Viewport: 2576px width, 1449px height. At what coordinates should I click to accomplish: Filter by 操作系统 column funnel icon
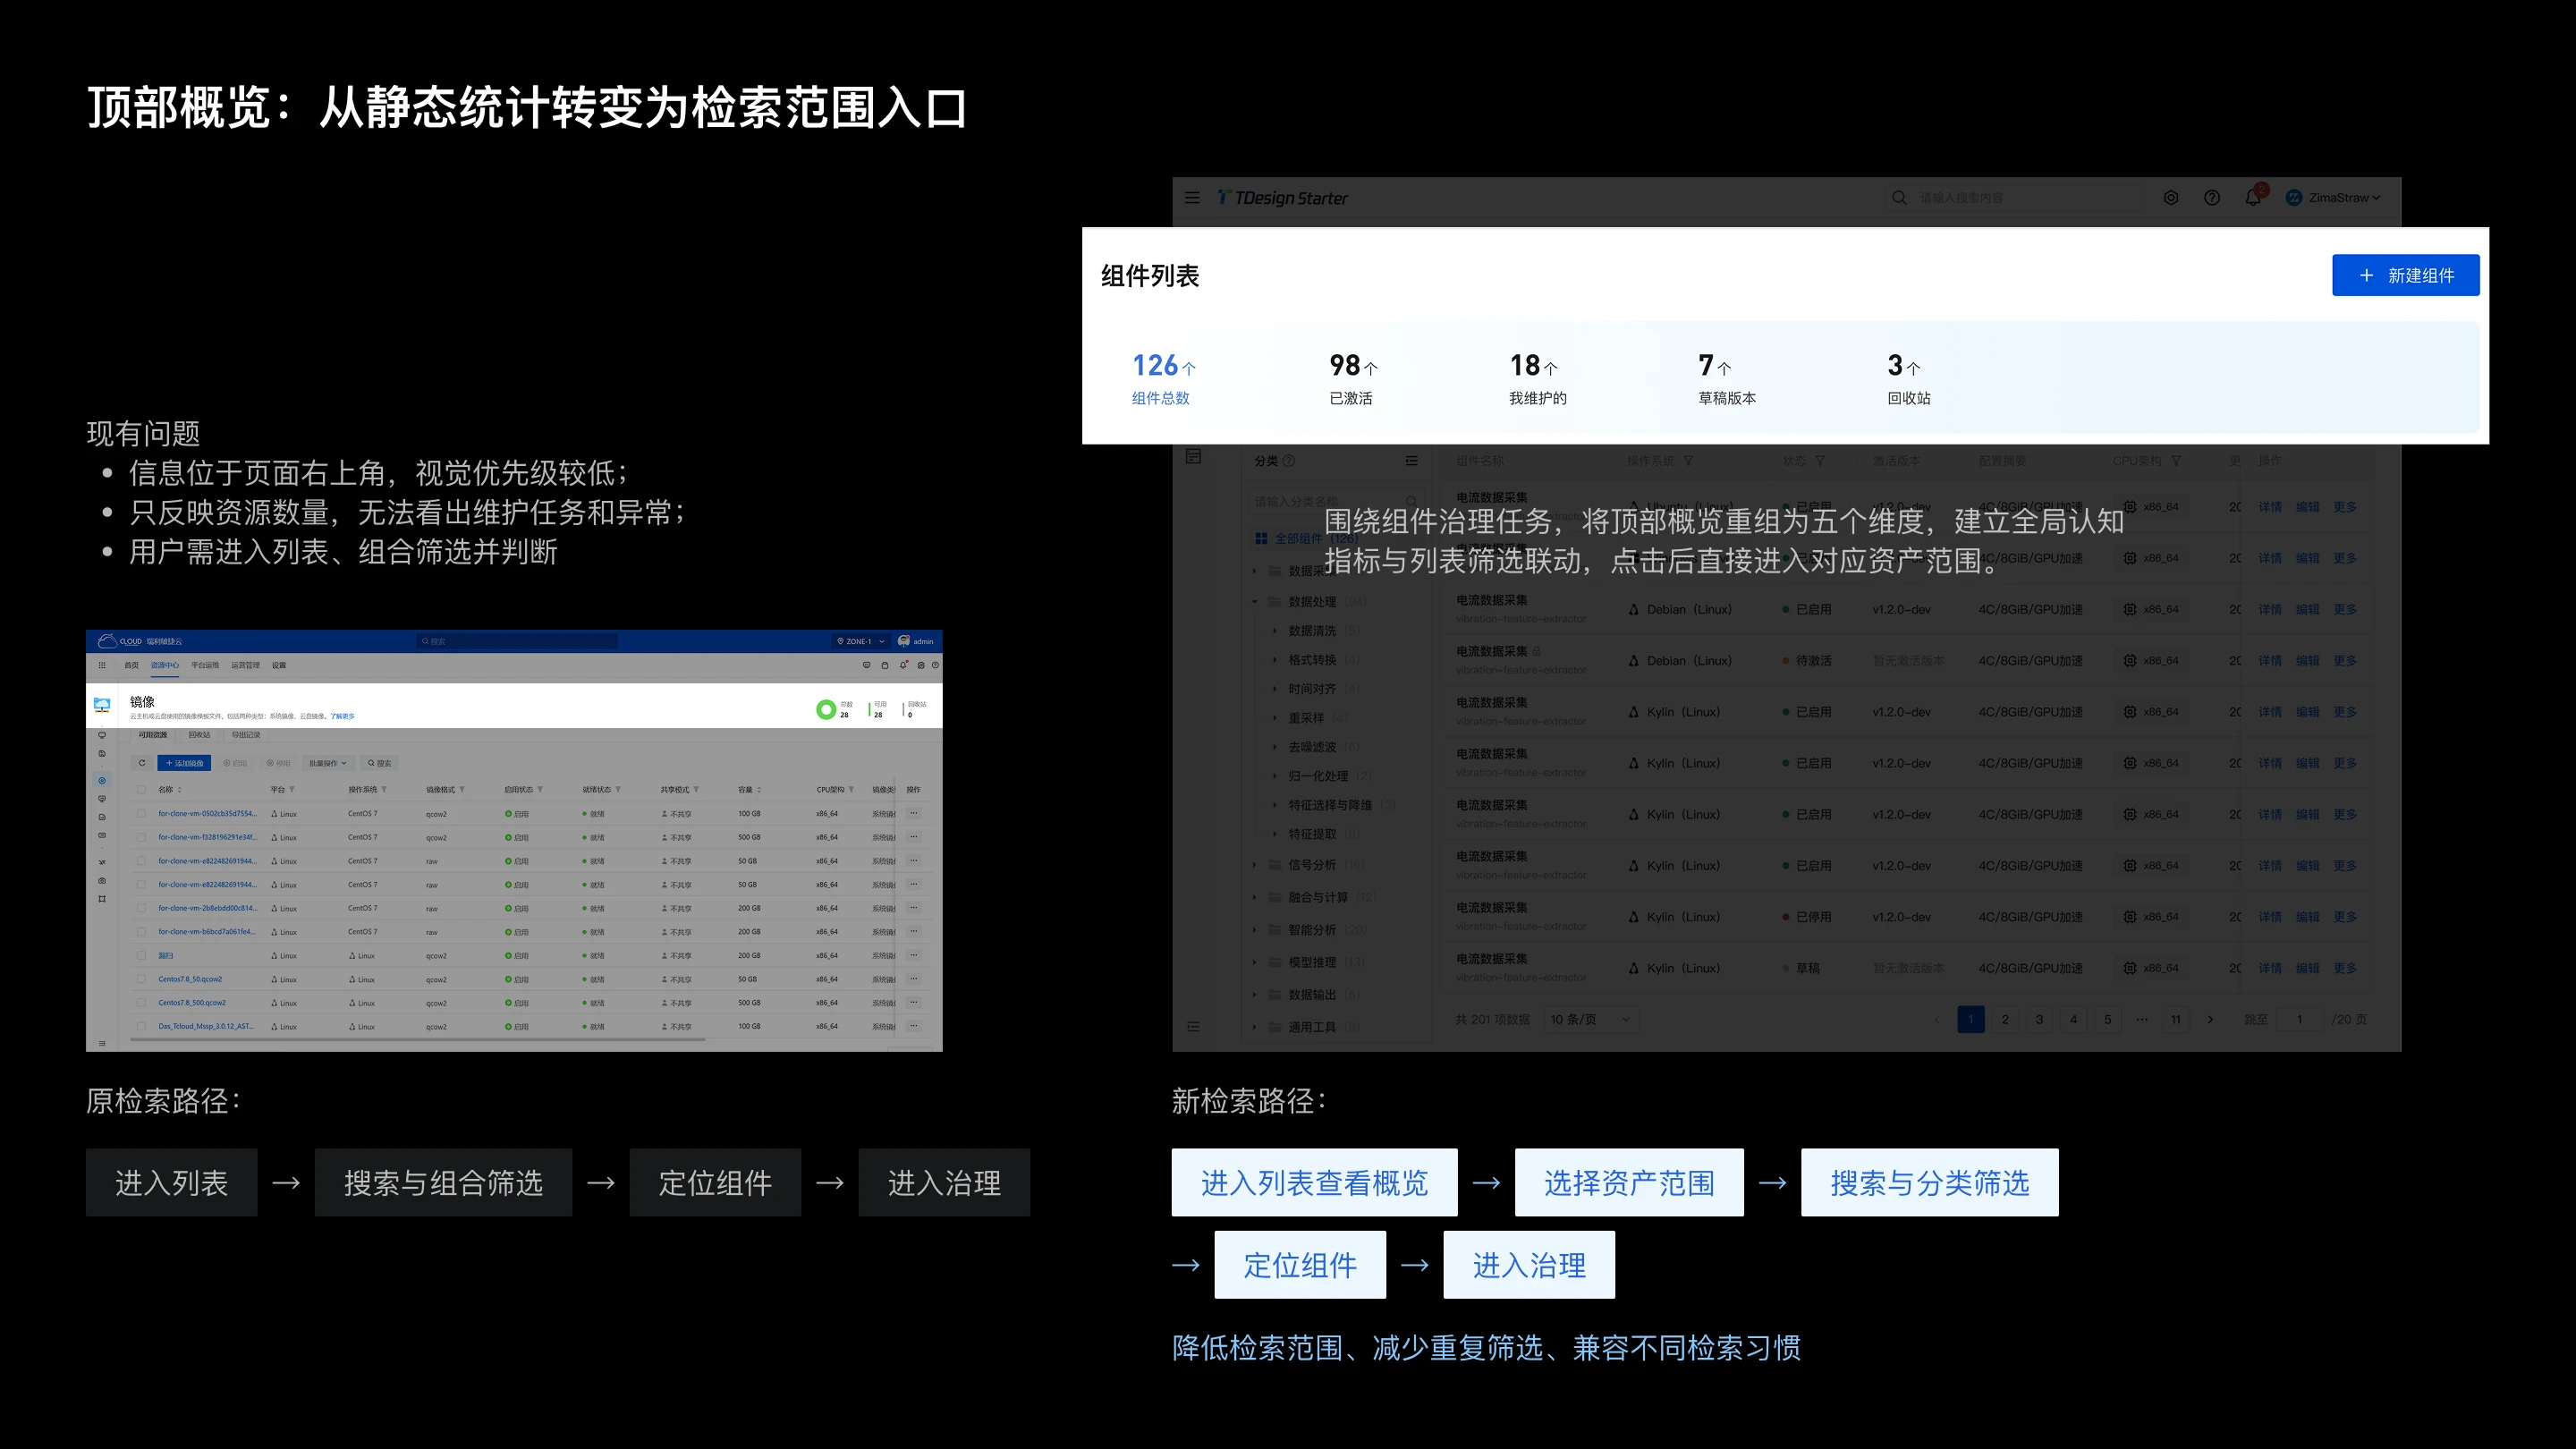tap(1688, 461)
